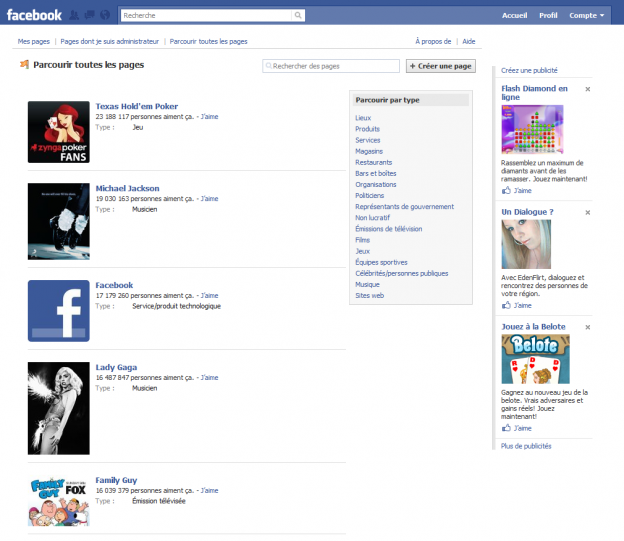This screenshot has height=541, width=624.
Task: Click J'aime next to Michael Jackson
Action: 209,198
